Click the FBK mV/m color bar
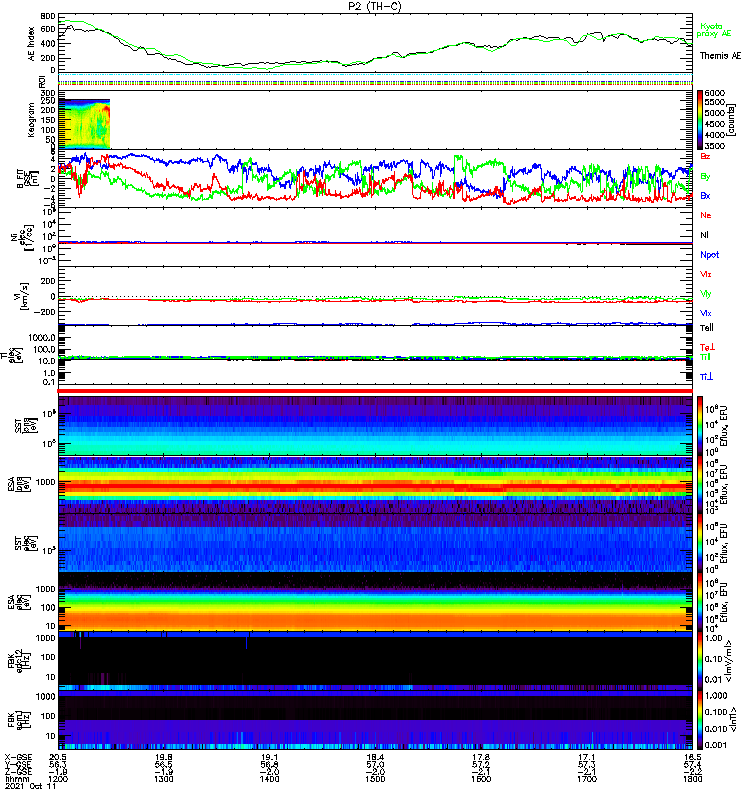Image resolution: width=750 pixels, height=800 pixels. (700, 661)
